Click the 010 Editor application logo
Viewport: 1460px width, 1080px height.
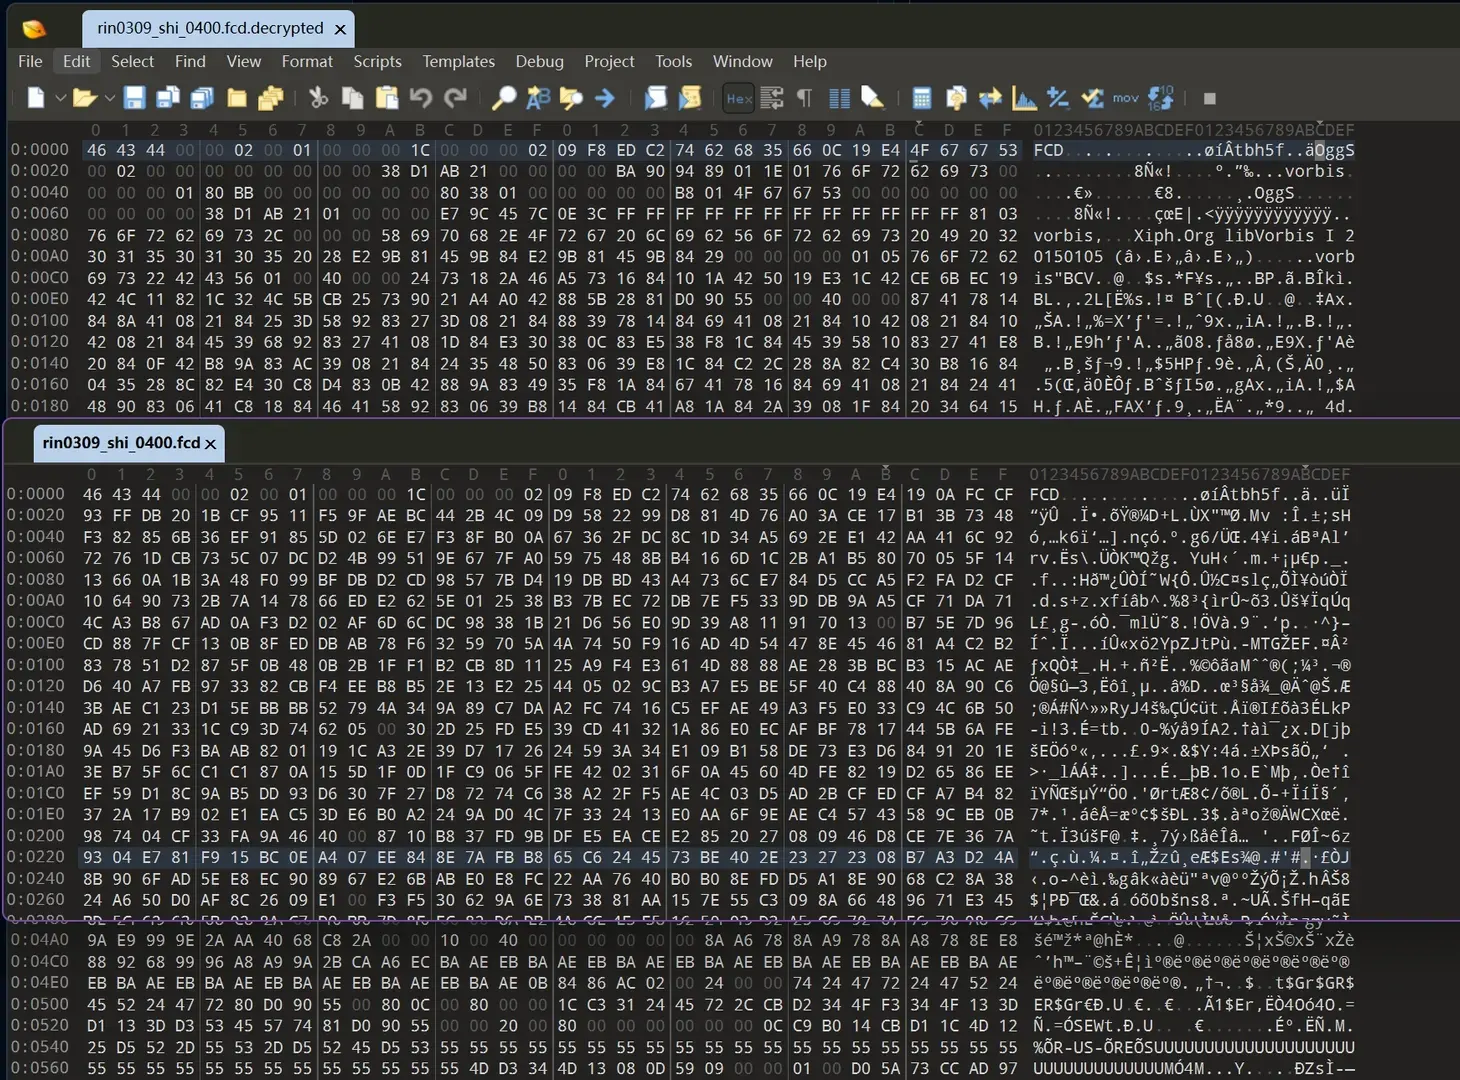34,28
